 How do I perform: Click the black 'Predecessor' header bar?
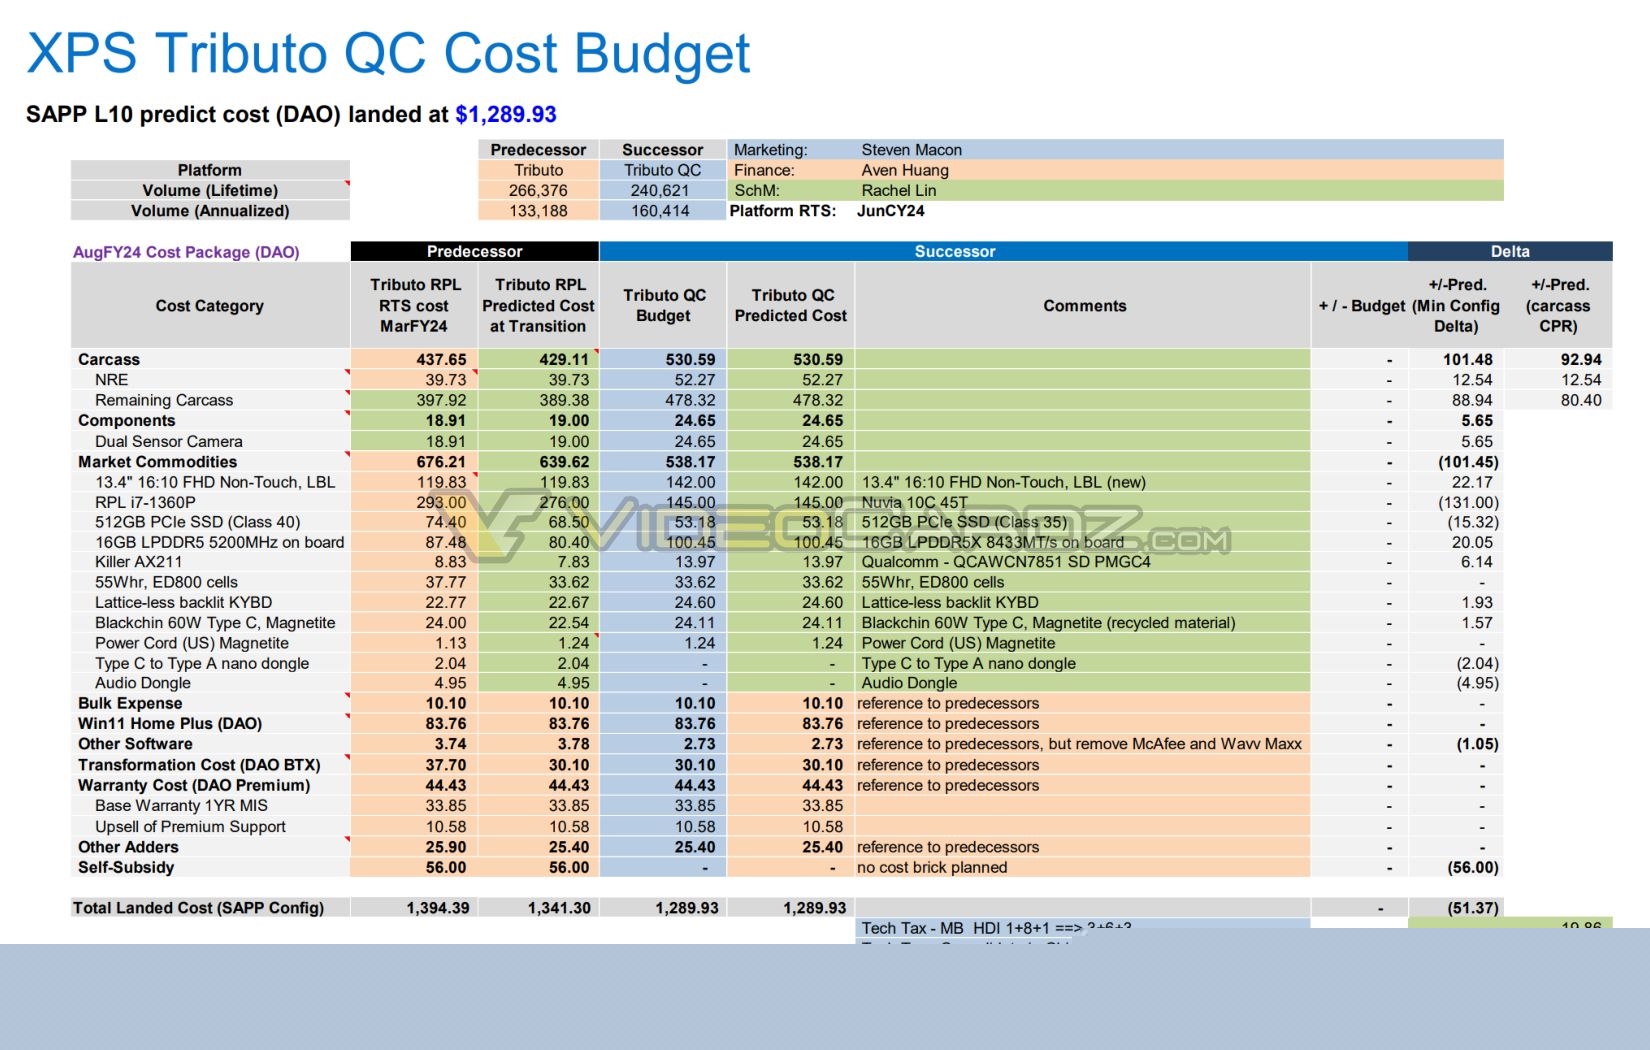click(475, 251)
